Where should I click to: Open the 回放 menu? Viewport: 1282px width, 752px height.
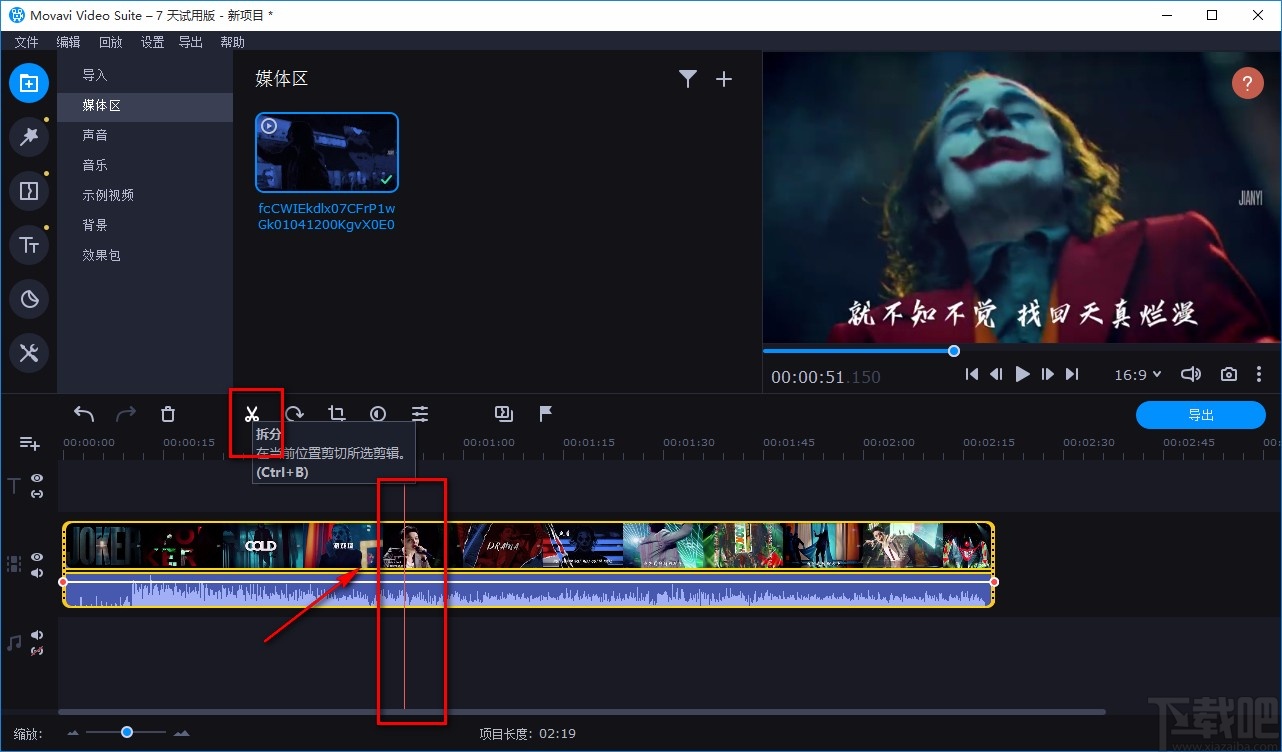[x=111, y=42]
